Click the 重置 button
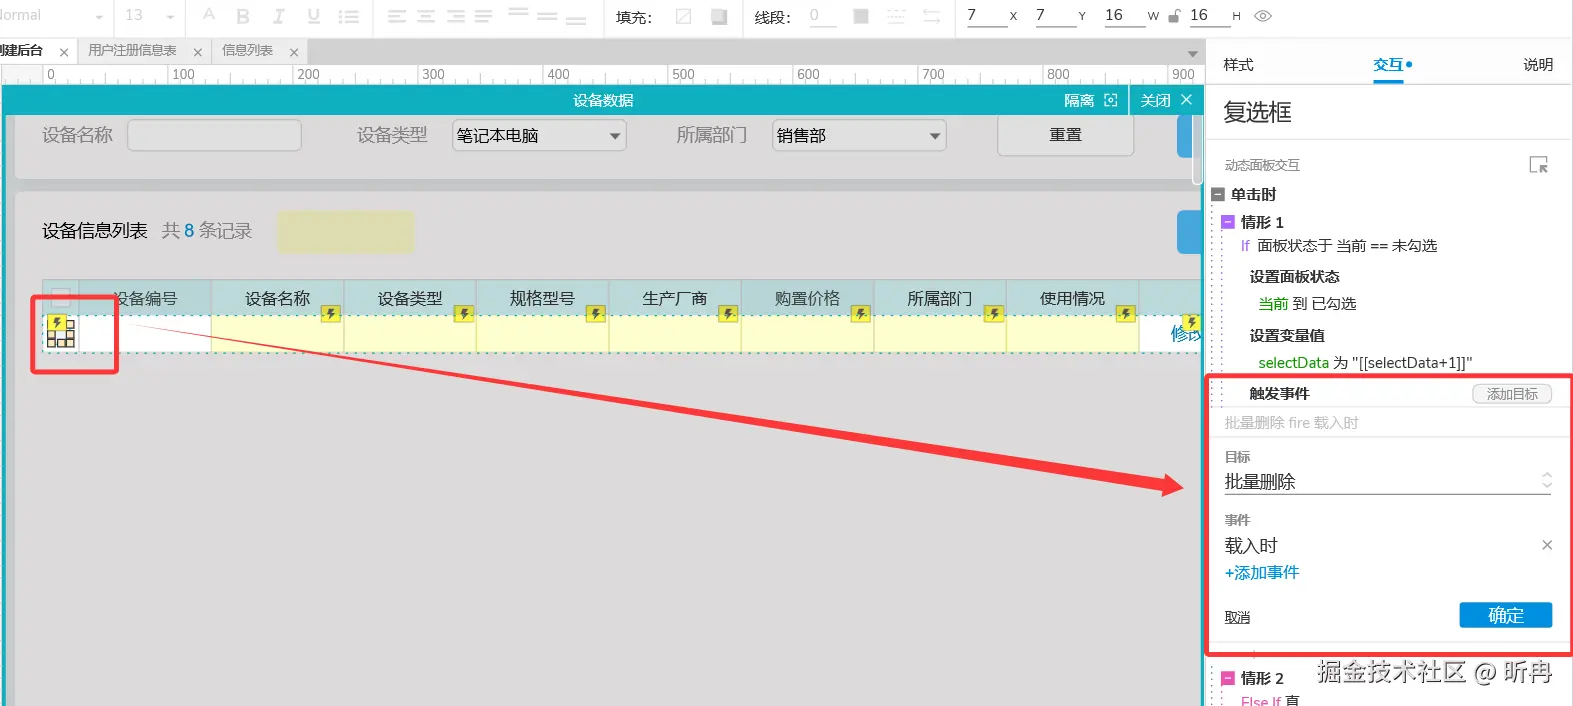The image size is (1573, 706). point(1065,135)
